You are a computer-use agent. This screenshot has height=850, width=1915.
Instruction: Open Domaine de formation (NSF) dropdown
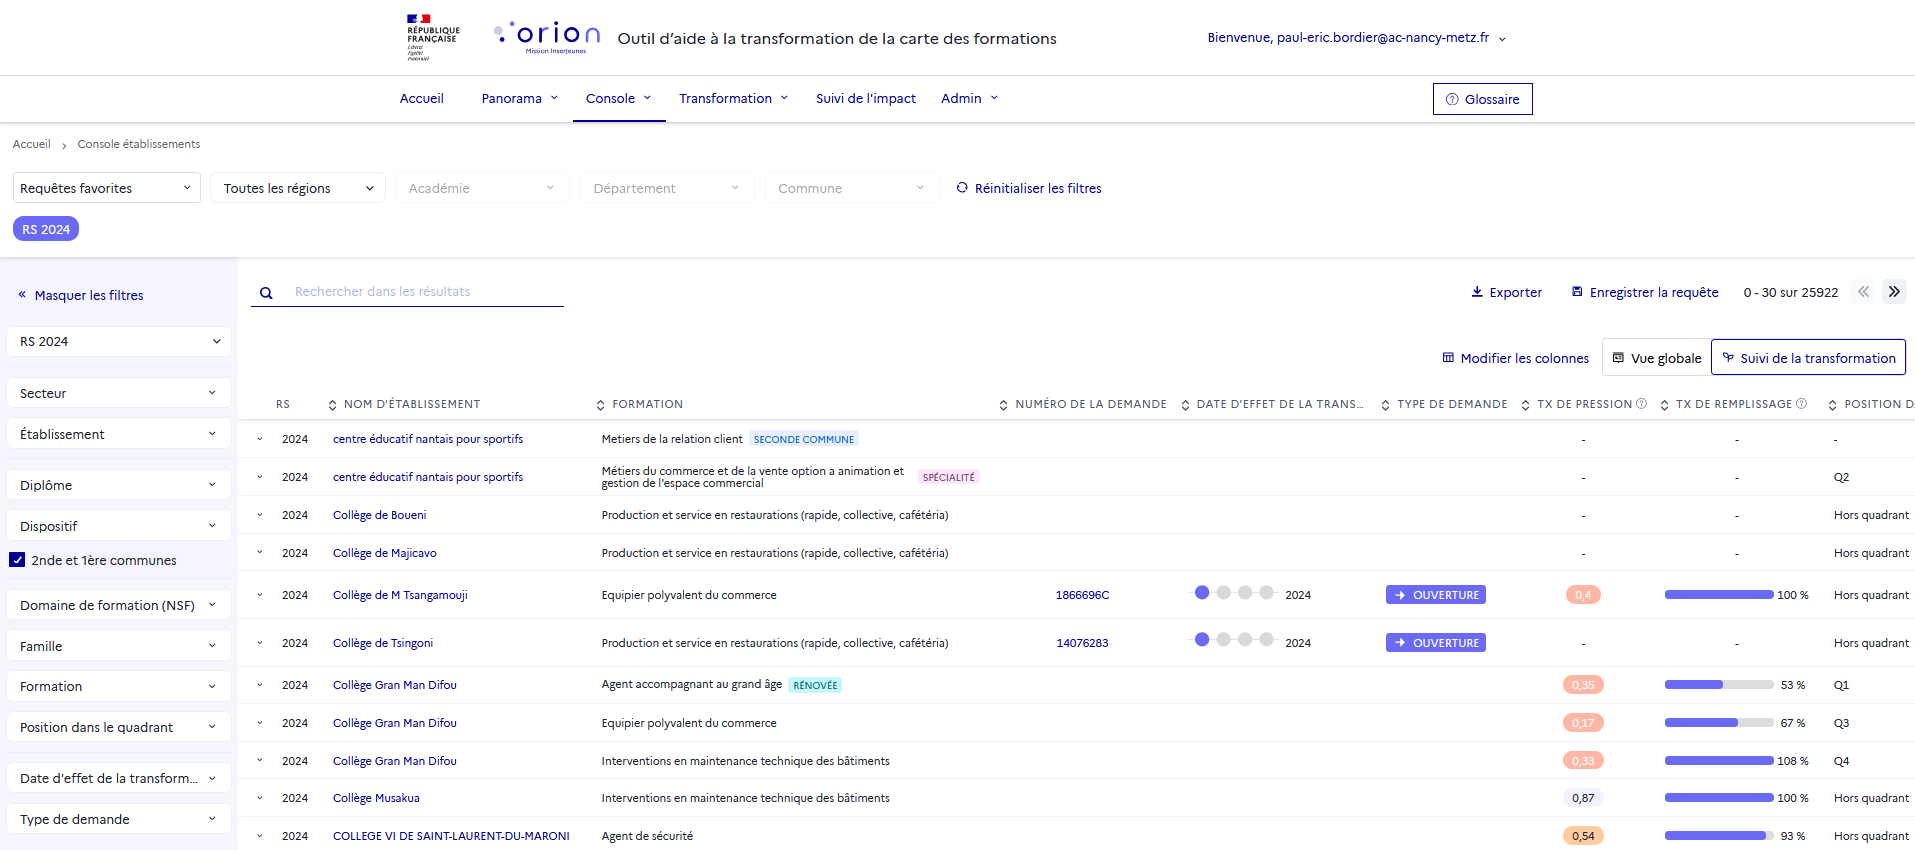point(119,605)
